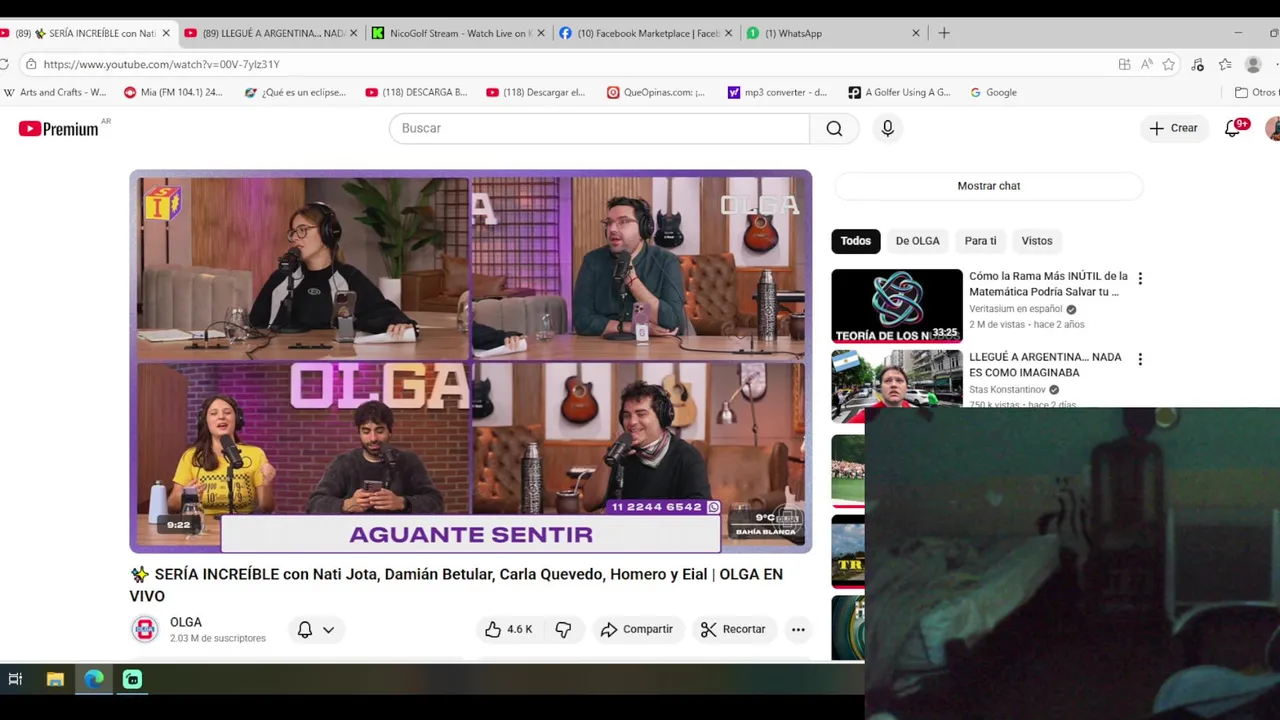This screenshot has width=1280, height=720.
Task: Start voice search with the microphone icon
Action: click(x=887, y=128)
